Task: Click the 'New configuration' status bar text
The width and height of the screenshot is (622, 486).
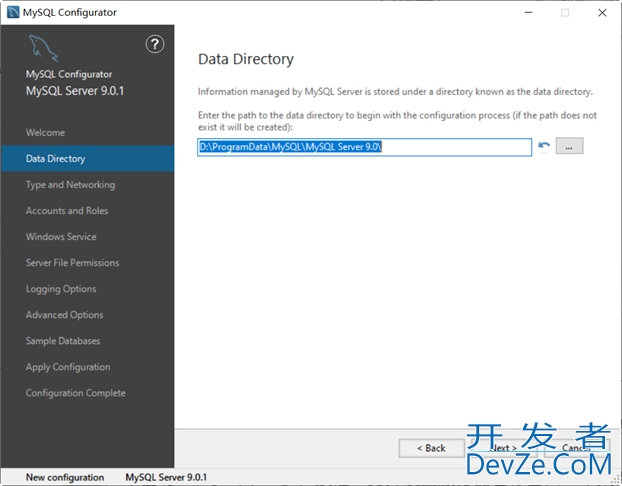Action: [x=65, y=477]
